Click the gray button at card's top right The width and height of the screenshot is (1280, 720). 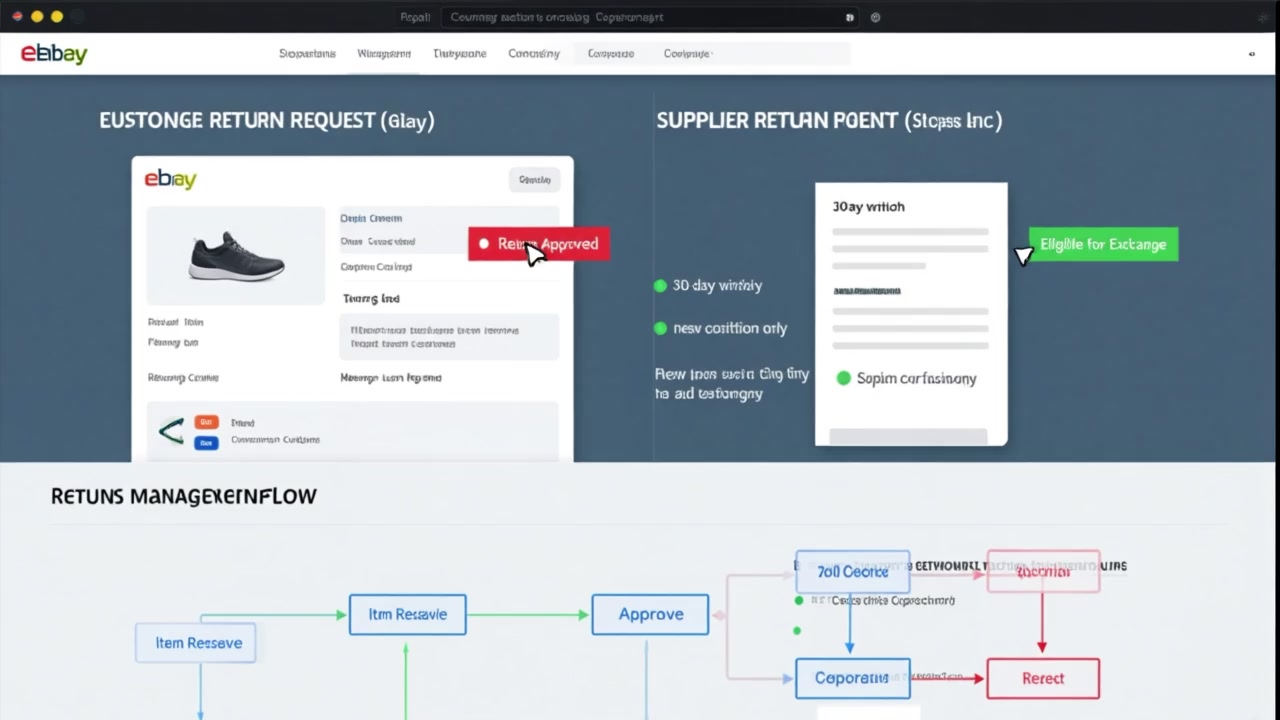[x=534, y=180]
